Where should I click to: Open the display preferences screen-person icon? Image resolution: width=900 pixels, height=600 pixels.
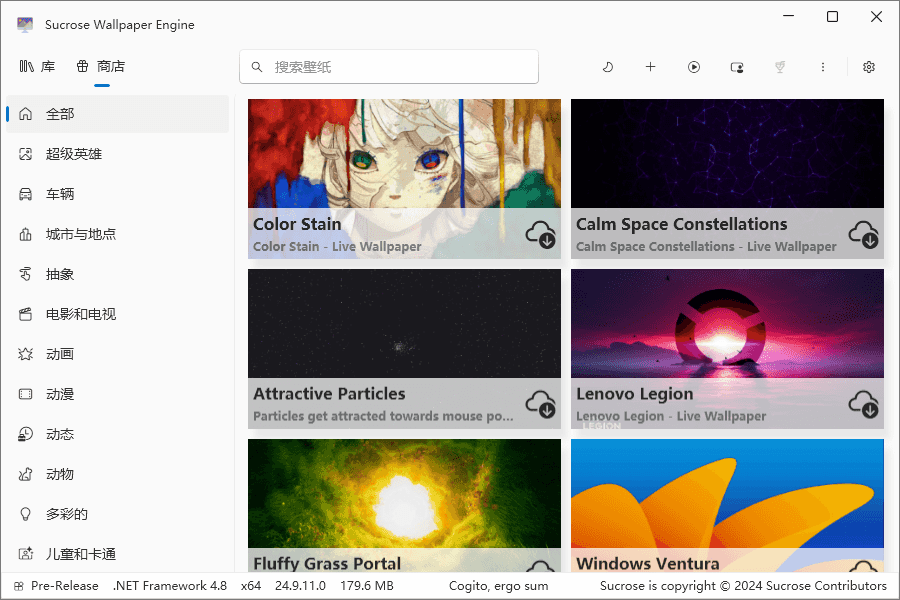click(x=737, y=67)
